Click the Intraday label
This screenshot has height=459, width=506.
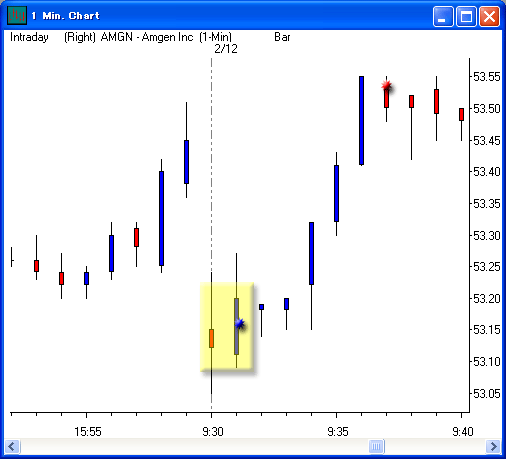tap(29, 37)
